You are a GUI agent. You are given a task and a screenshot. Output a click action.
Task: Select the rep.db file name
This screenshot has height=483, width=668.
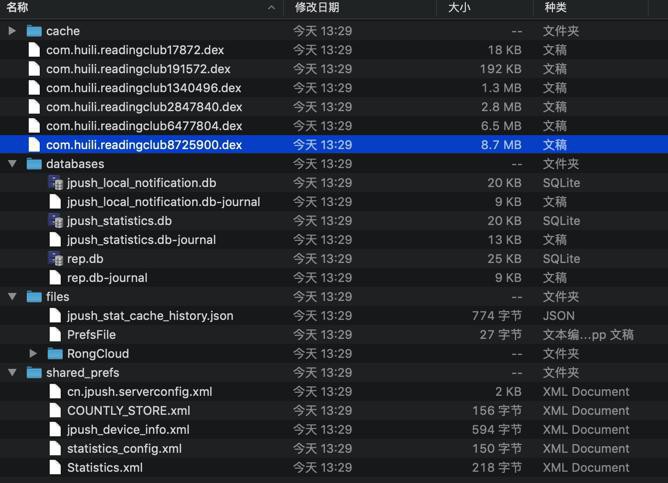pos(85,259)
